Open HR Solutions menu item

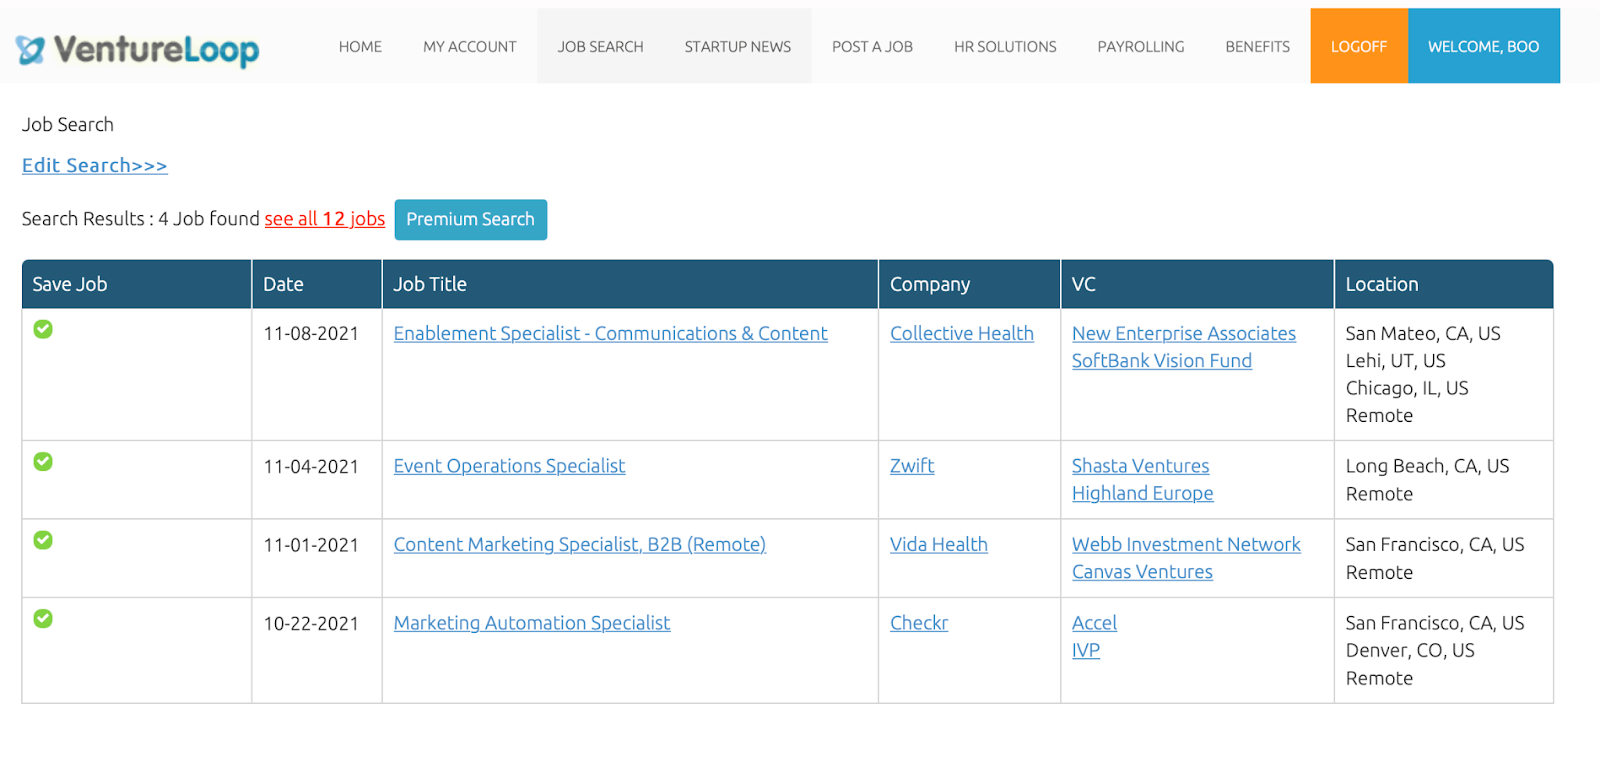pyautogui.click(x=1005, y=46)
